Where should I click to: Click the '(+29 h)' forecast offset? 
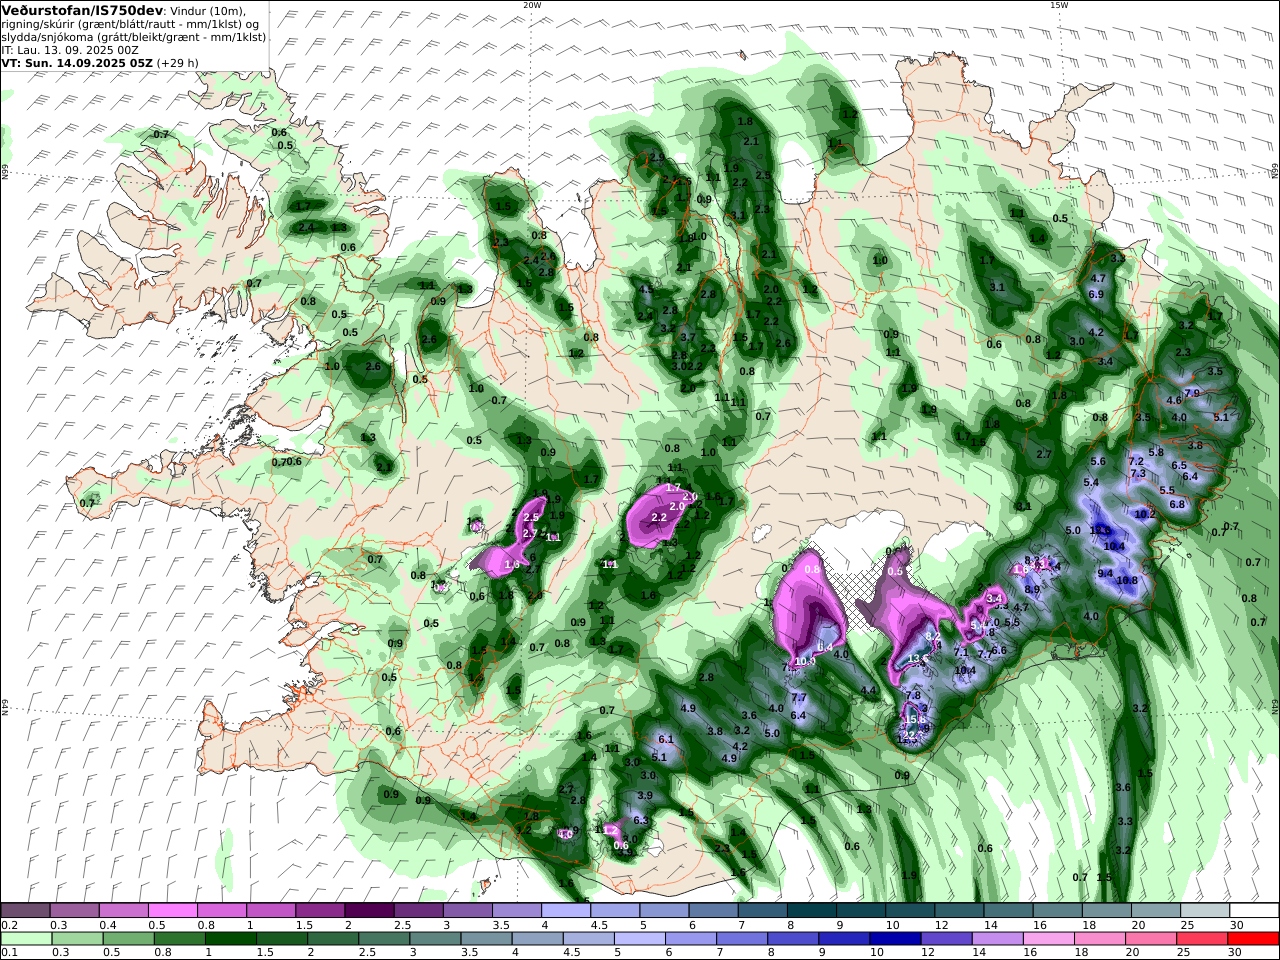pyautogui.click(x=178, y=62)
